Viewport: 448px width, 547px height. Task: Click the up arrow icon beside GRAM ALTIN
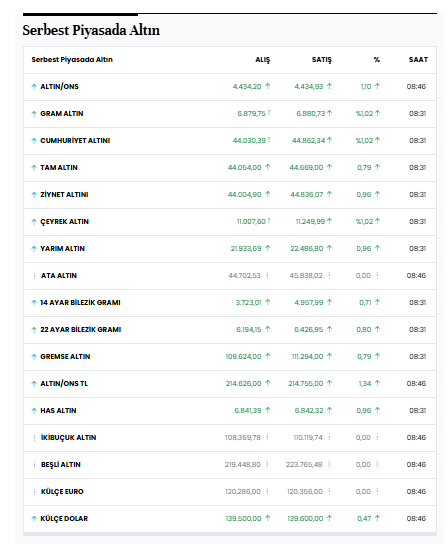coord(34,114)
